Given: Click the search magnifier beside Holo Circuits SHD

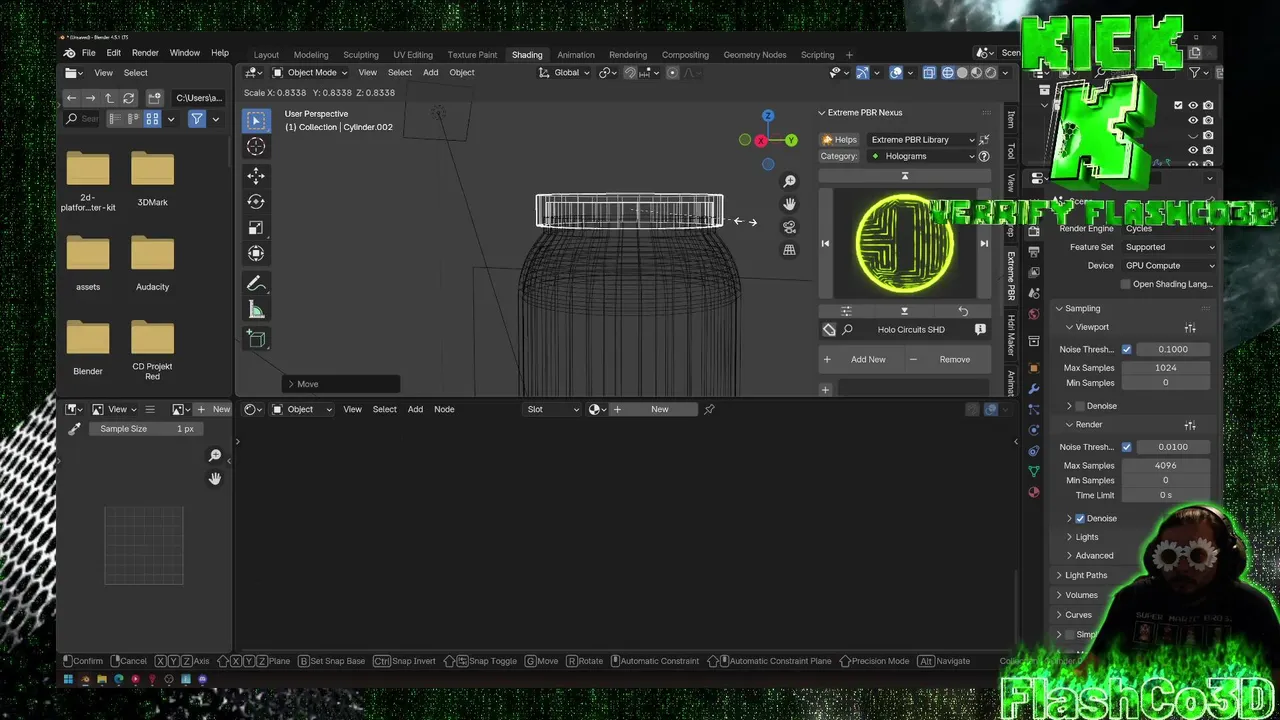Looking at the screenshot, I should (x=847, y=329).
